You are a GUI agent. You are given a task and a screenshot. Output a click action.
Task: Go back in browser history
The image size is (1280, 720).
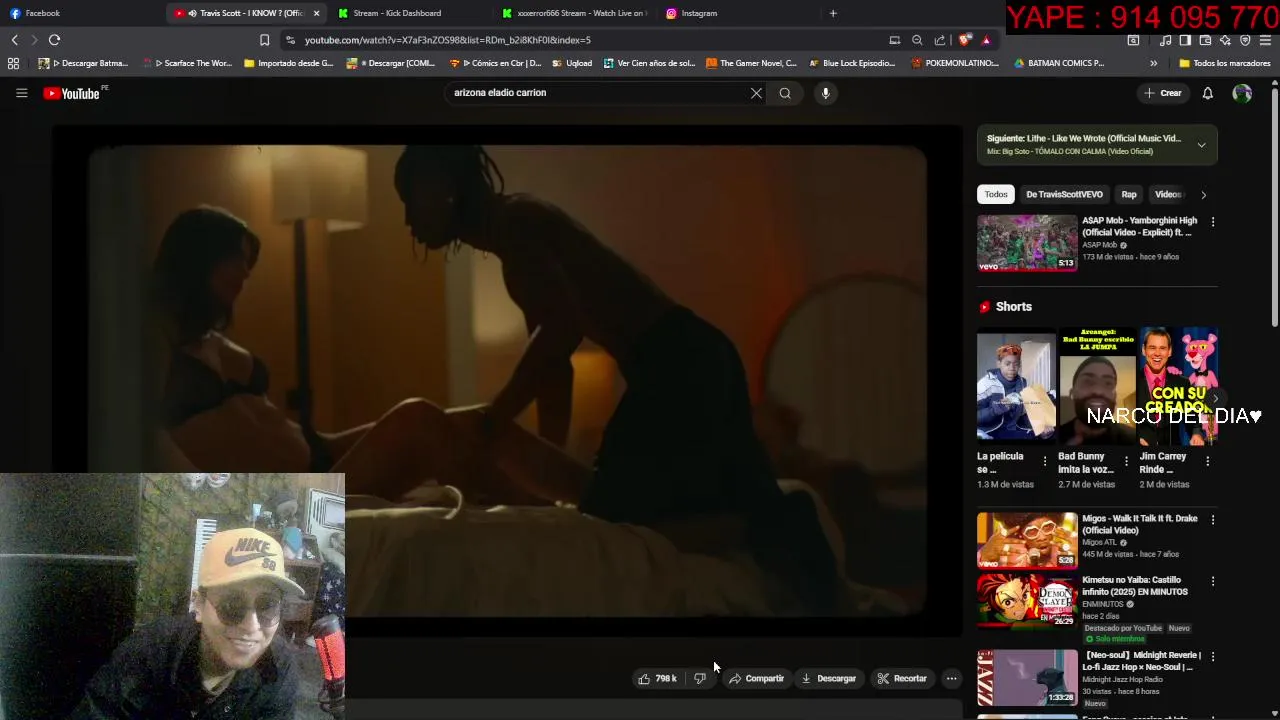14,40
